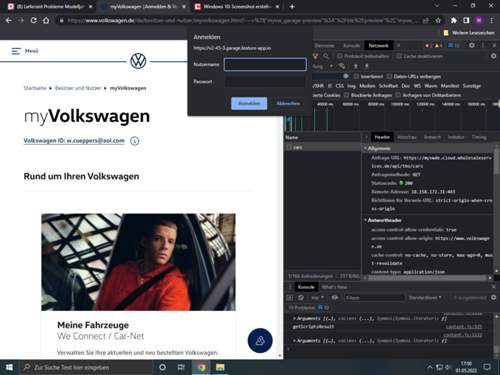Clear the console output
This screenshot has width=500, height=375.
click(301, 297)
